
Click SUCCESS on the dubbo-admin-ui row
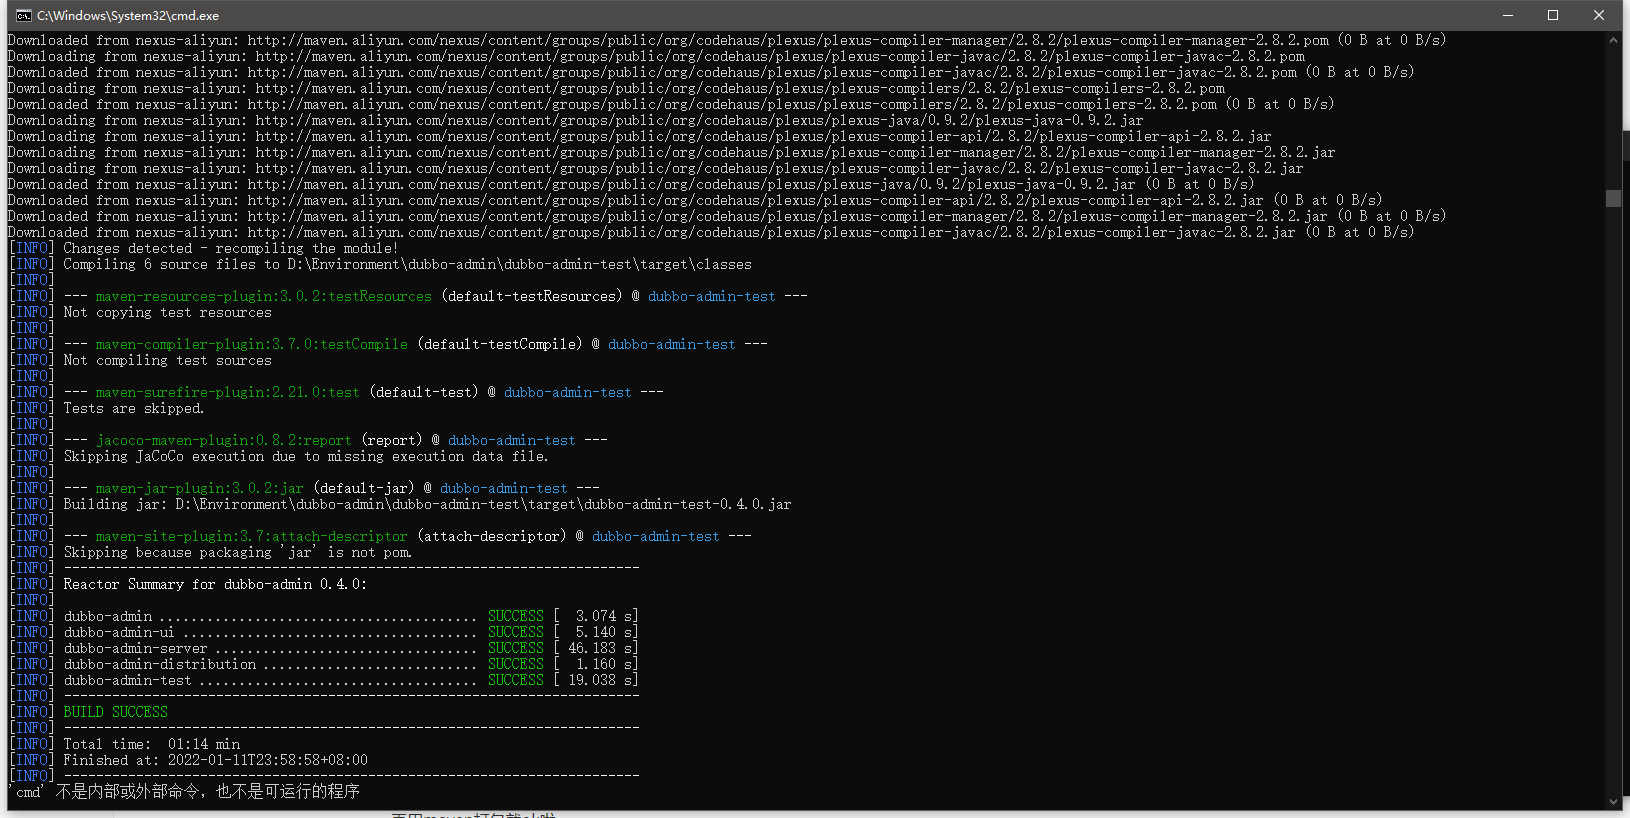pos(516,632)
